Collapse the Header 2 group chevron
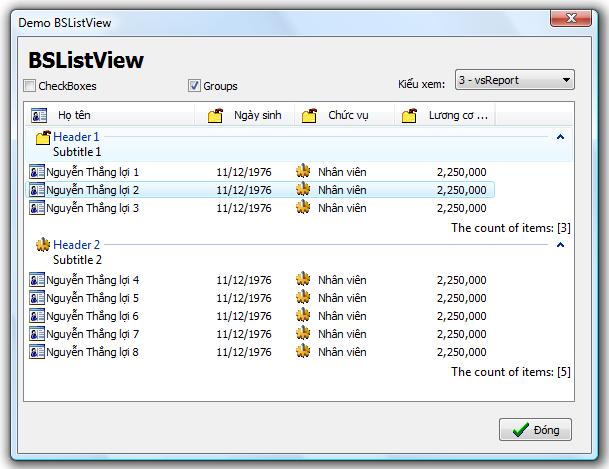609x469 pixels. (x=560, y=245)
